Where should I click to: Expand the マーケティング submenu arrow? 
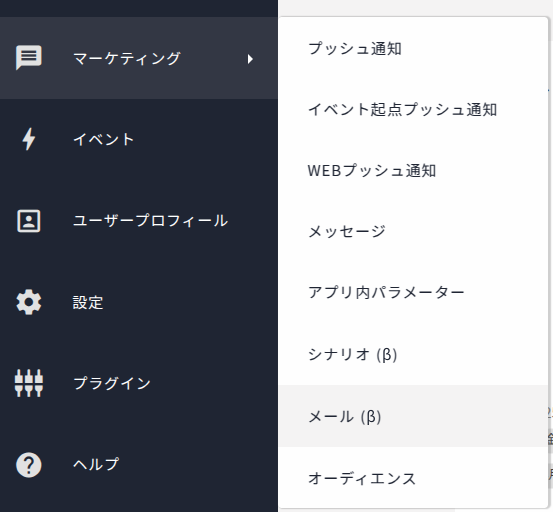[250, 59]
